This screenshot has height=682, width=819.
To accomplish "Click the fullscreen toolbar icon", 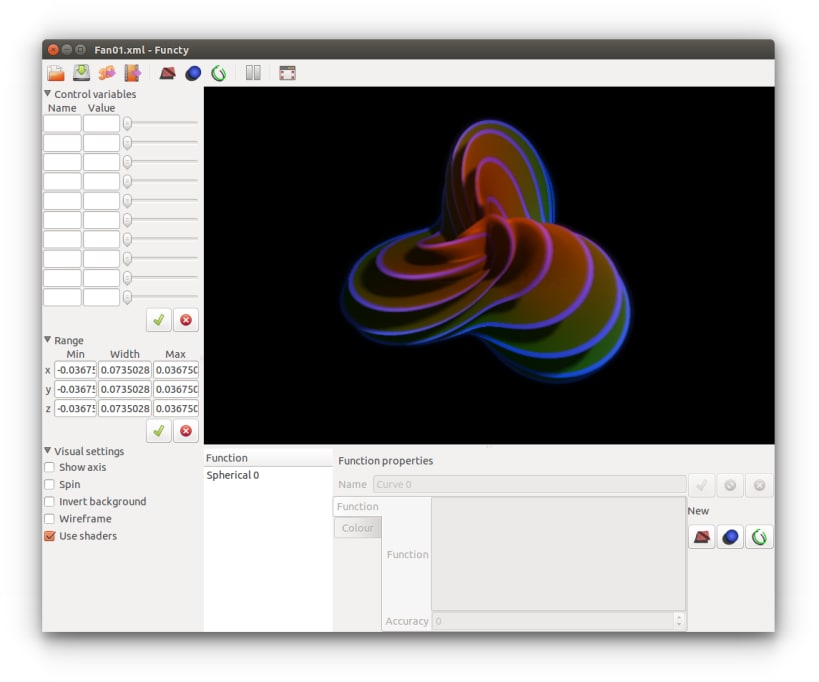I will [x=287, y=73].
